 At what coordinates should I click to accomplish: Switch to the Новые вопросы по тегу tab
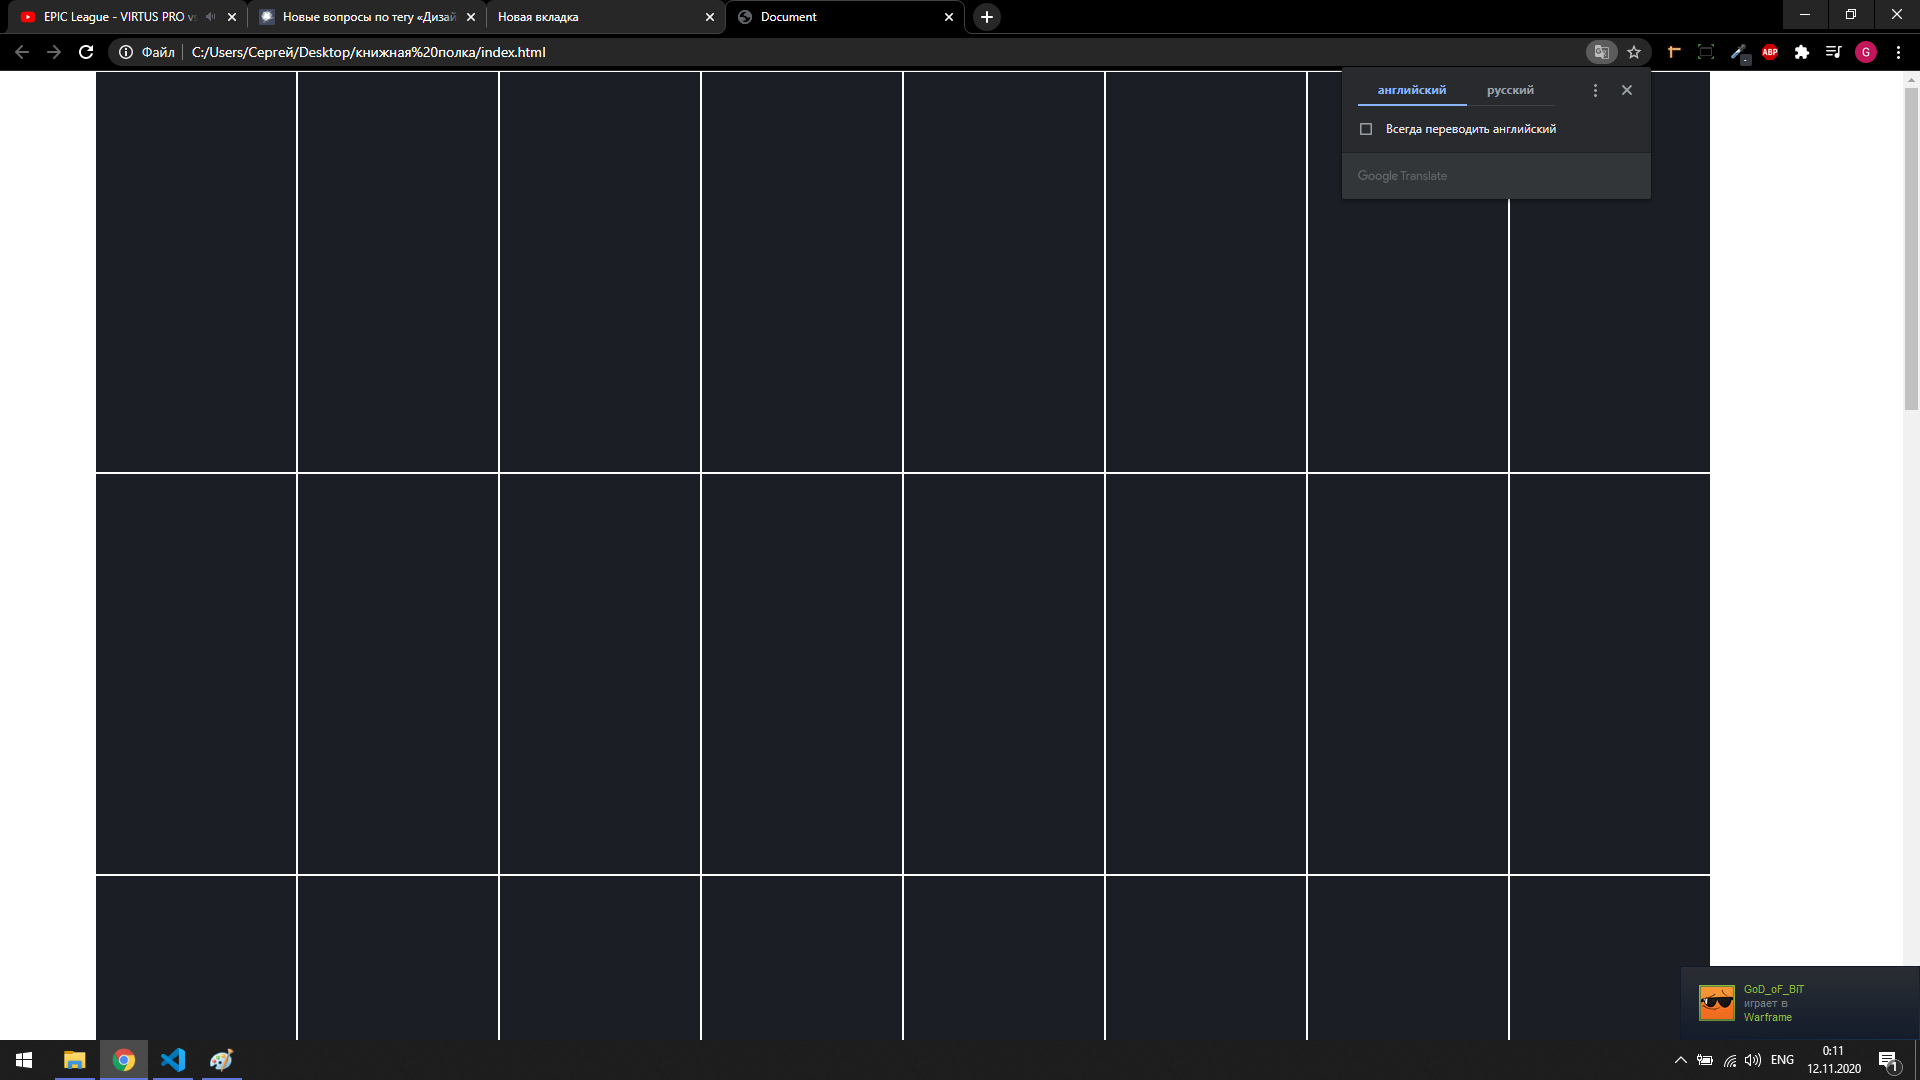tap(368, 17)
